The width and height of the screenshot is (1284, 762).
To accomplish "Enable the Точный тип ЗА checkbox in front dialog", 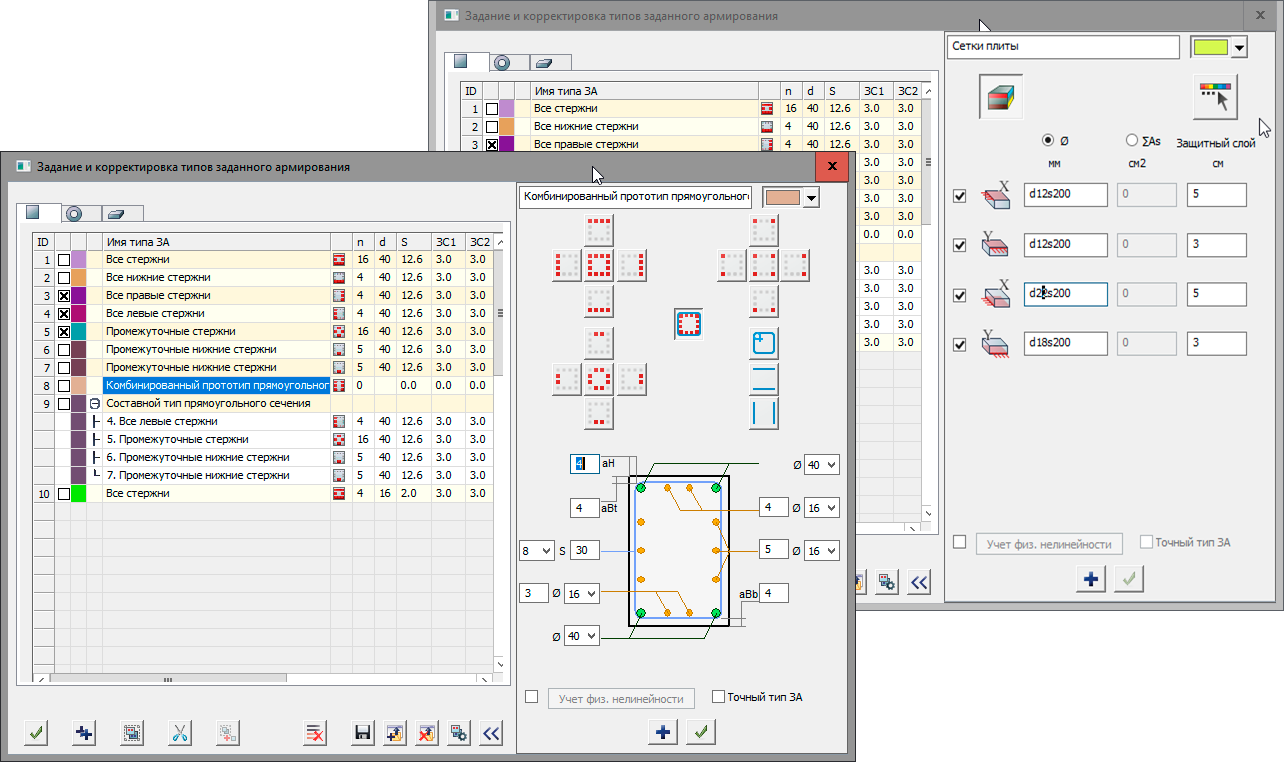I will tap(718, 697).
